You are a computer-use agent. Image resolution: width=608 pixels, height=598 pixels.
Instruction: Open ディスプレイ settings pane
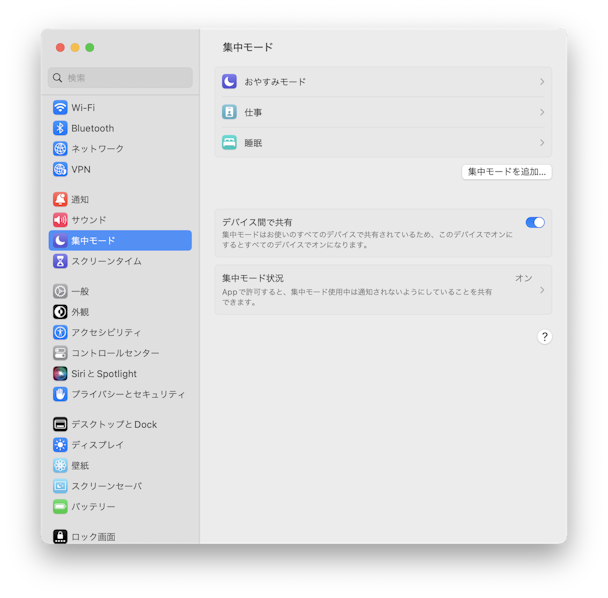[120, 445]
